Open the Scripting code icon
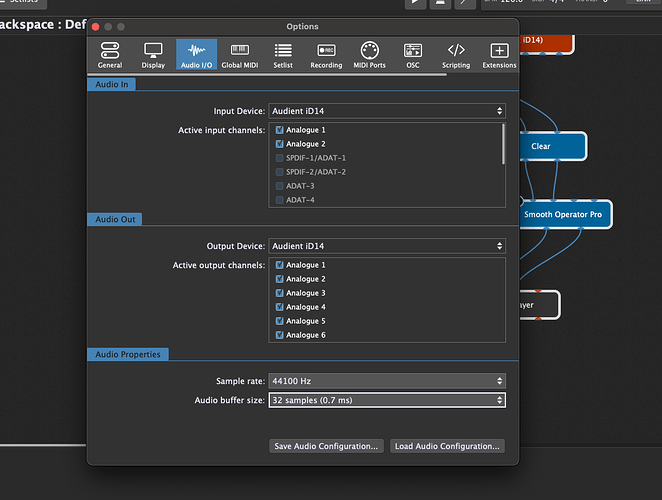 coord(456,56)
